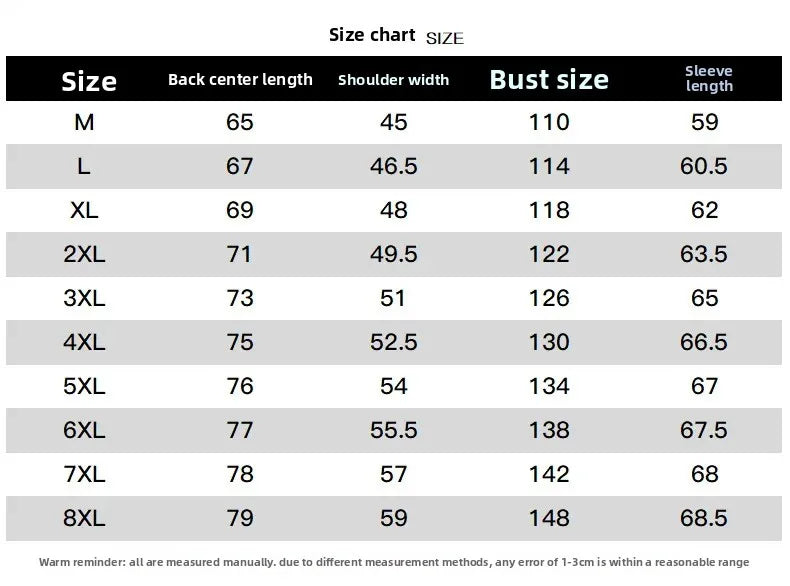Click the 2XL size row label

(84, 254)
